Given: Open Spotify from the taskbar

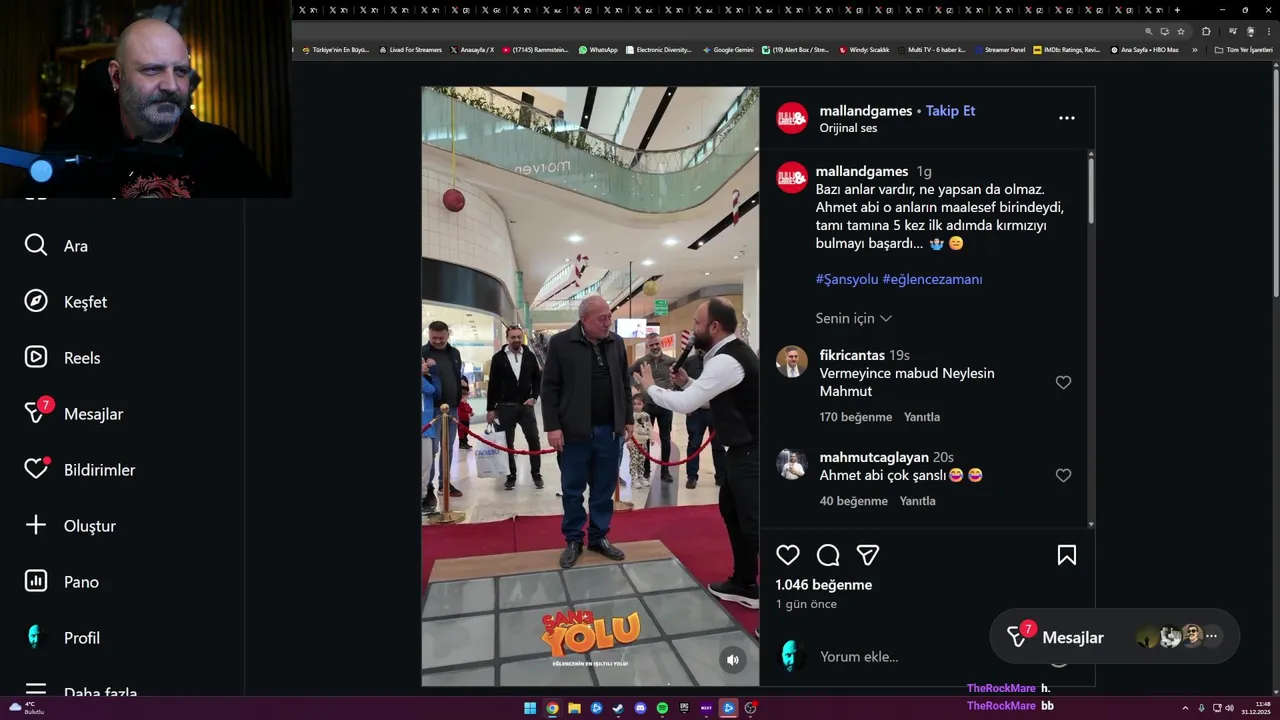Looking at the screenshot, I should pos(662,708).
